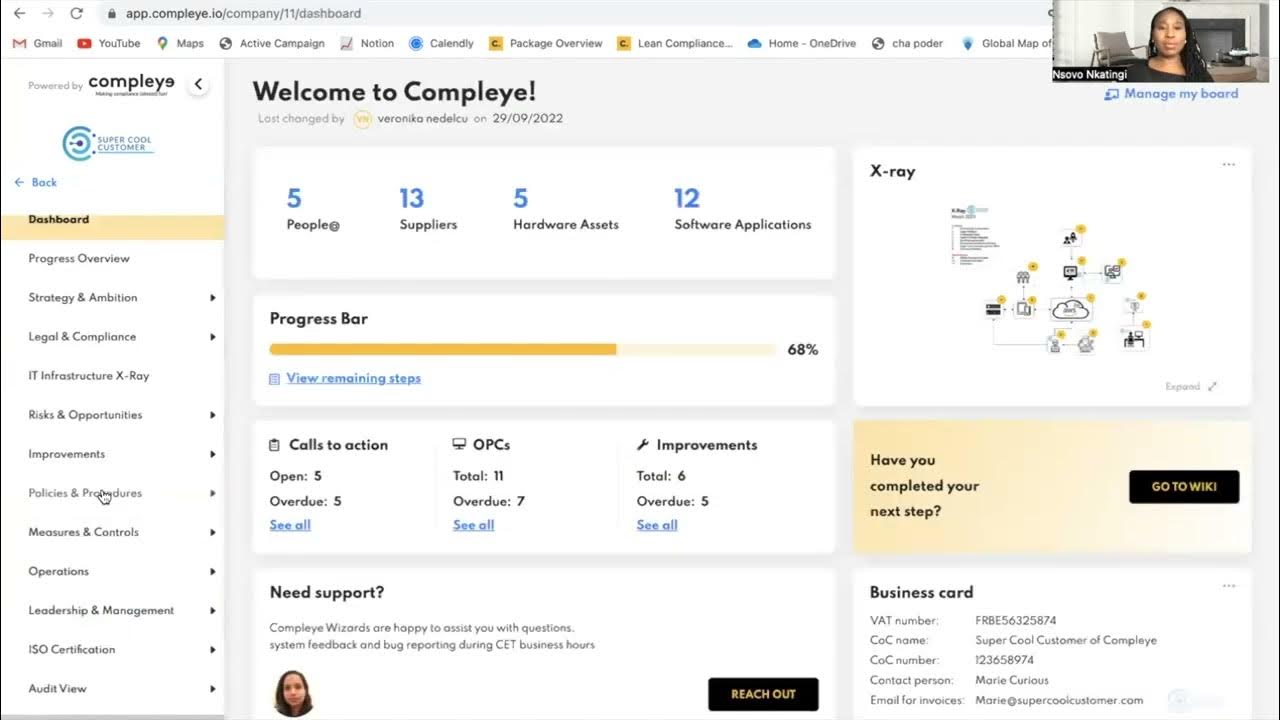This screenshot has width=1280, height=720.
Task: Click the REACH OUT button
Action: 763,694
